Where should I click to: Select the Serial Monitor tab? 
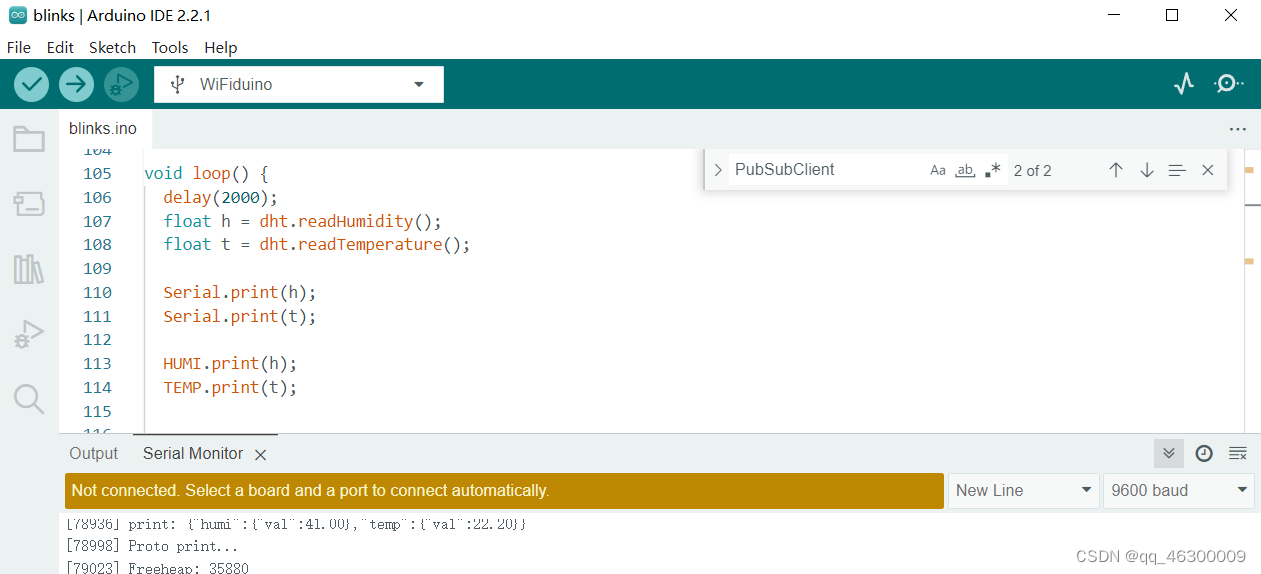[193, 454]
